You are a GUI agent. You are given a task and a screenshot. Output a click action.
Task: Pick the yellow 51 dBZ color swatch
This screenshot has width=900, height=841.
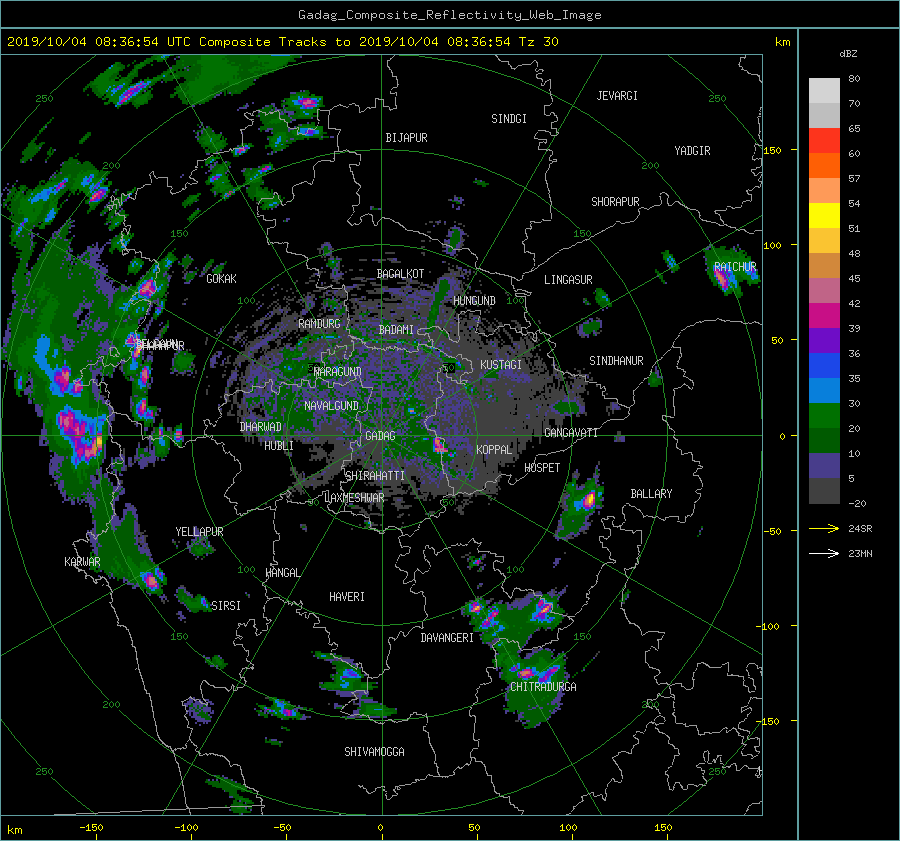pyautogui.click(x=824, y=216)
